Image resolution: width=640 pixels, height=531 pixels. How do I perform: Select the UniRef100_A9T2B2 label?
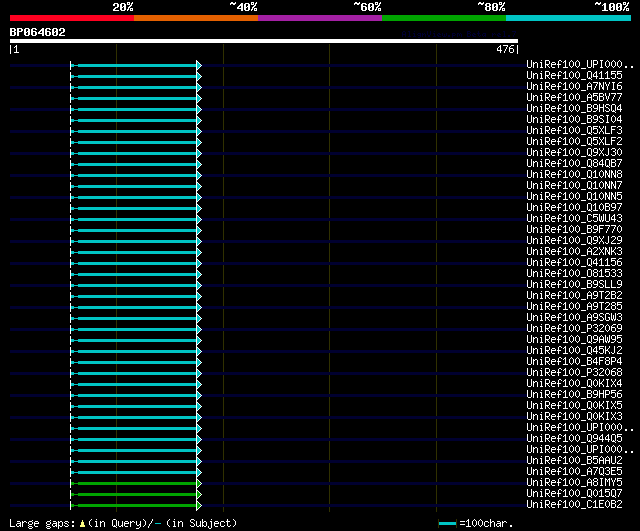[x=574, y=296]
